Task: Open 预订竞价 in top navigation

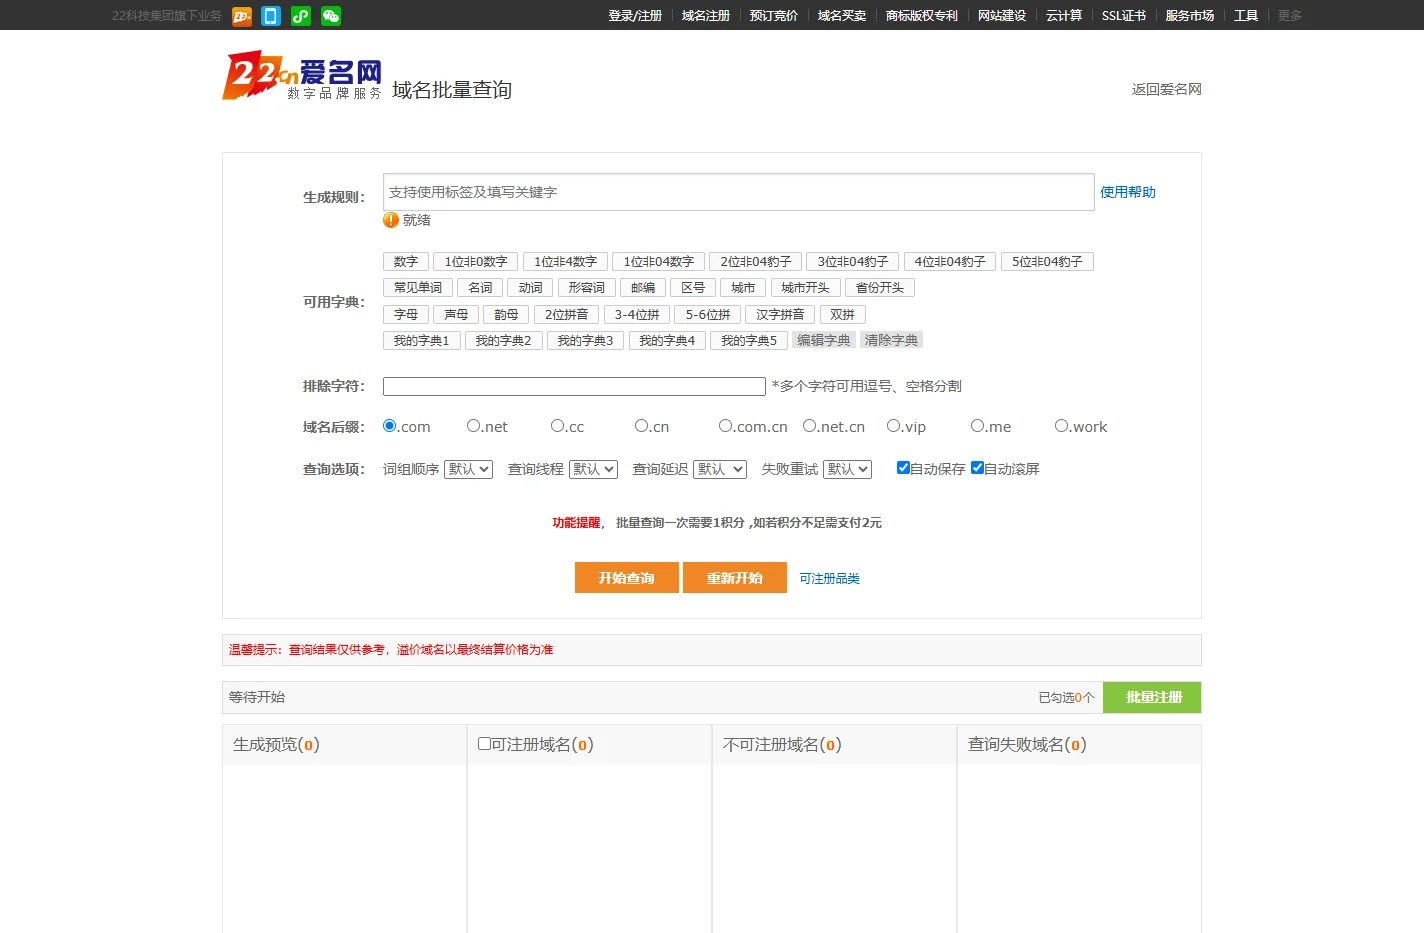Action: [x=774, y=16]
